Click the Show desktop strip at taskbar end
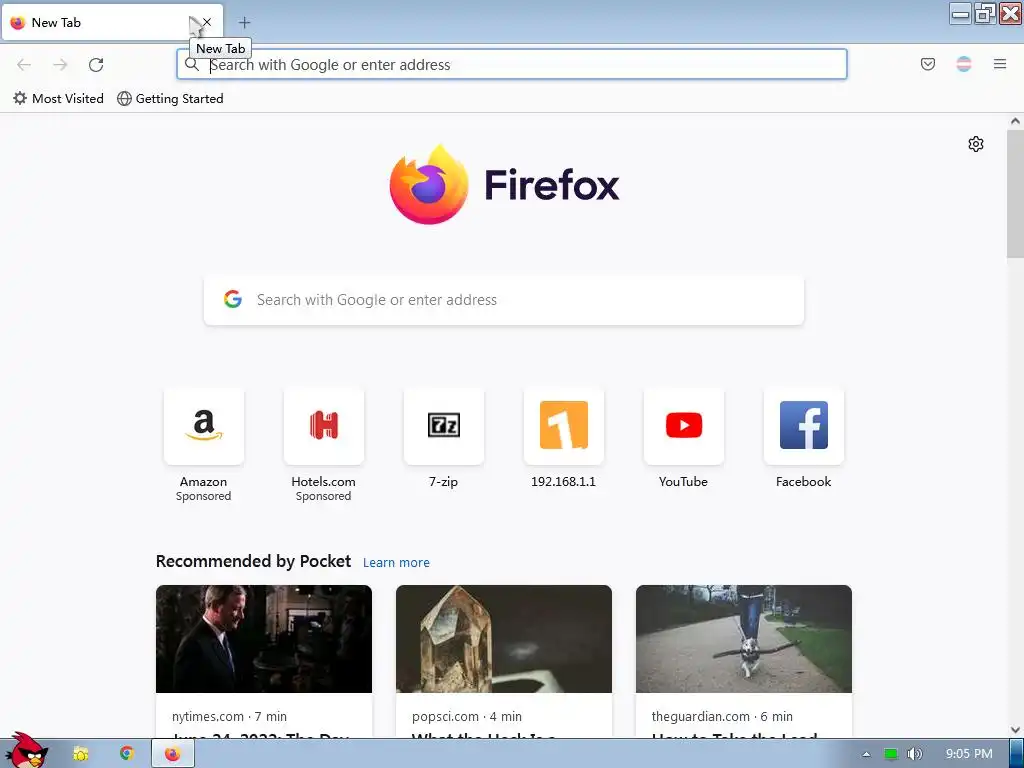The height and width of the screenshot is (768, 1024). pos(1016,754)
